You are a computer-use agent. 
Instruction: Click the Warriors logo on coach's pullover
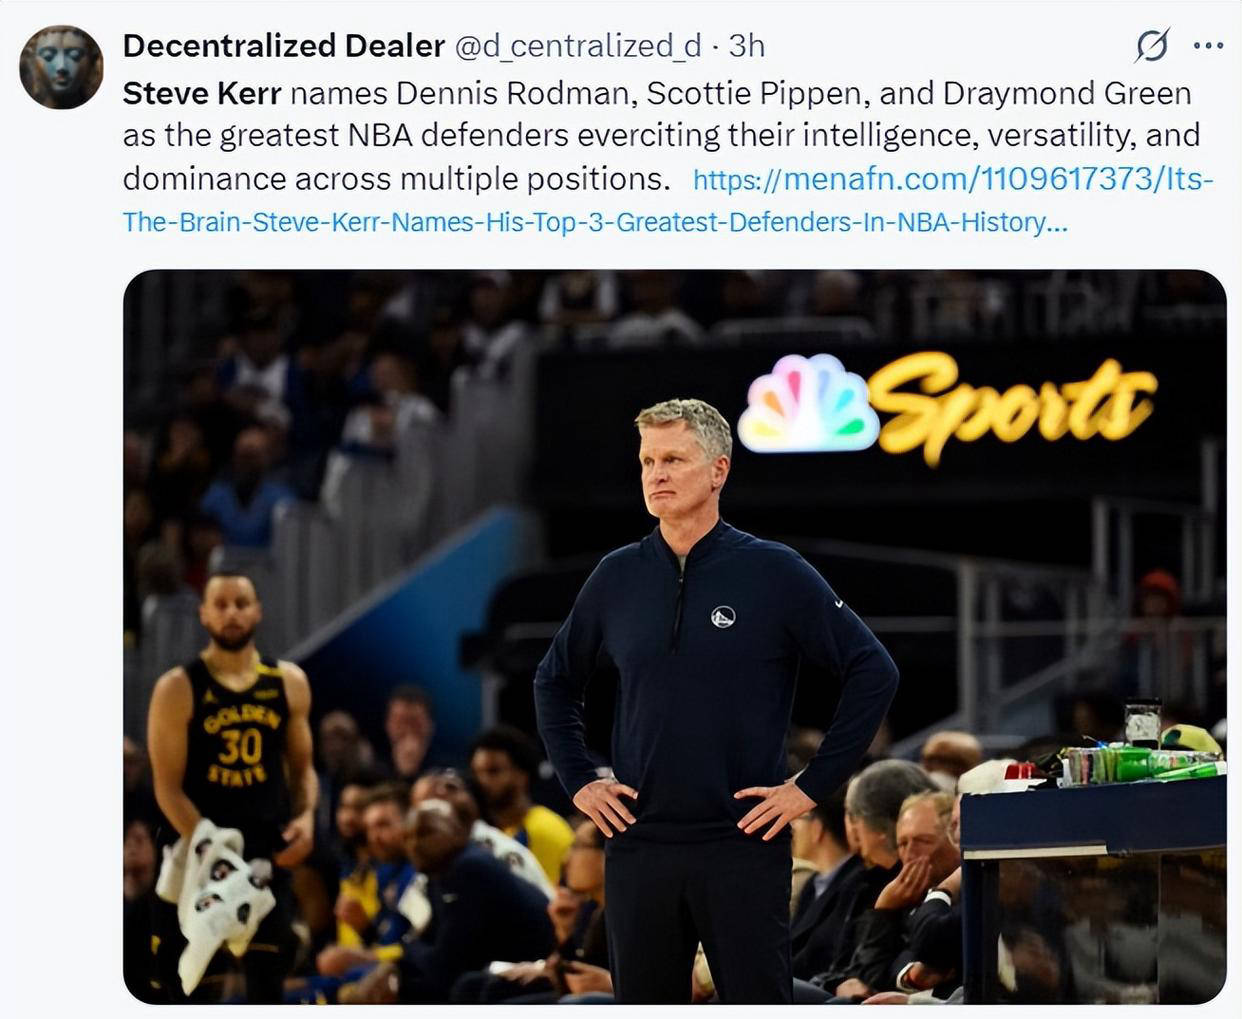click(722, 617)
